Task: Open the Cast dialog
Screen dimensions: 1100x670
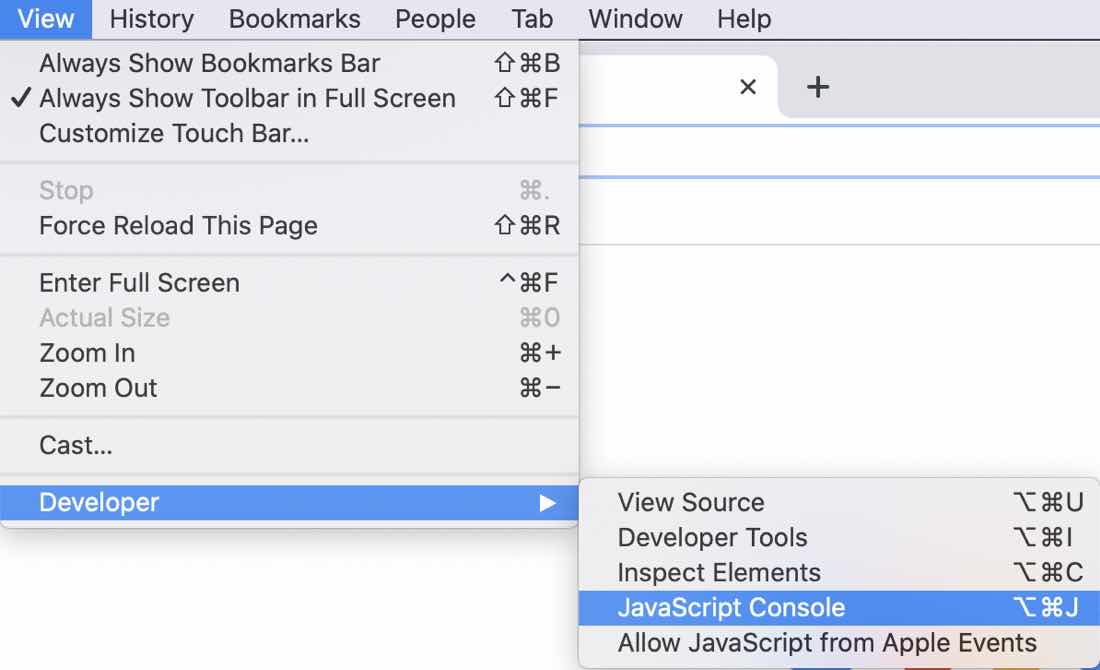Action: click(74, 445)
